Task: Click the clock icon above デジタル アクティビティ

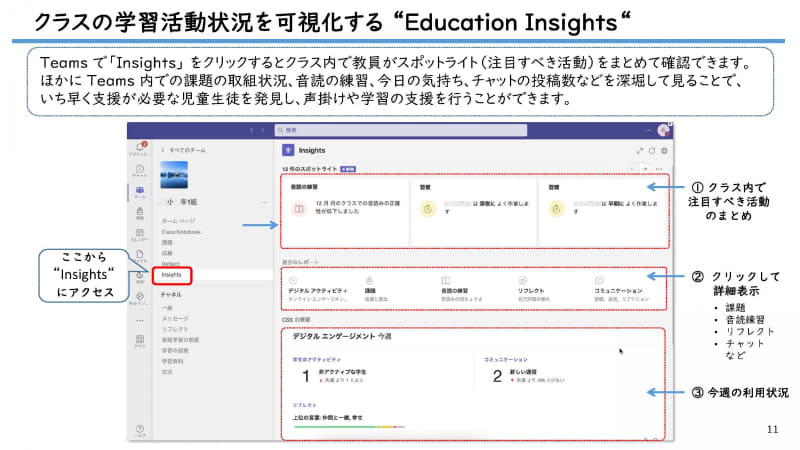Action: (x=293, y=281)
